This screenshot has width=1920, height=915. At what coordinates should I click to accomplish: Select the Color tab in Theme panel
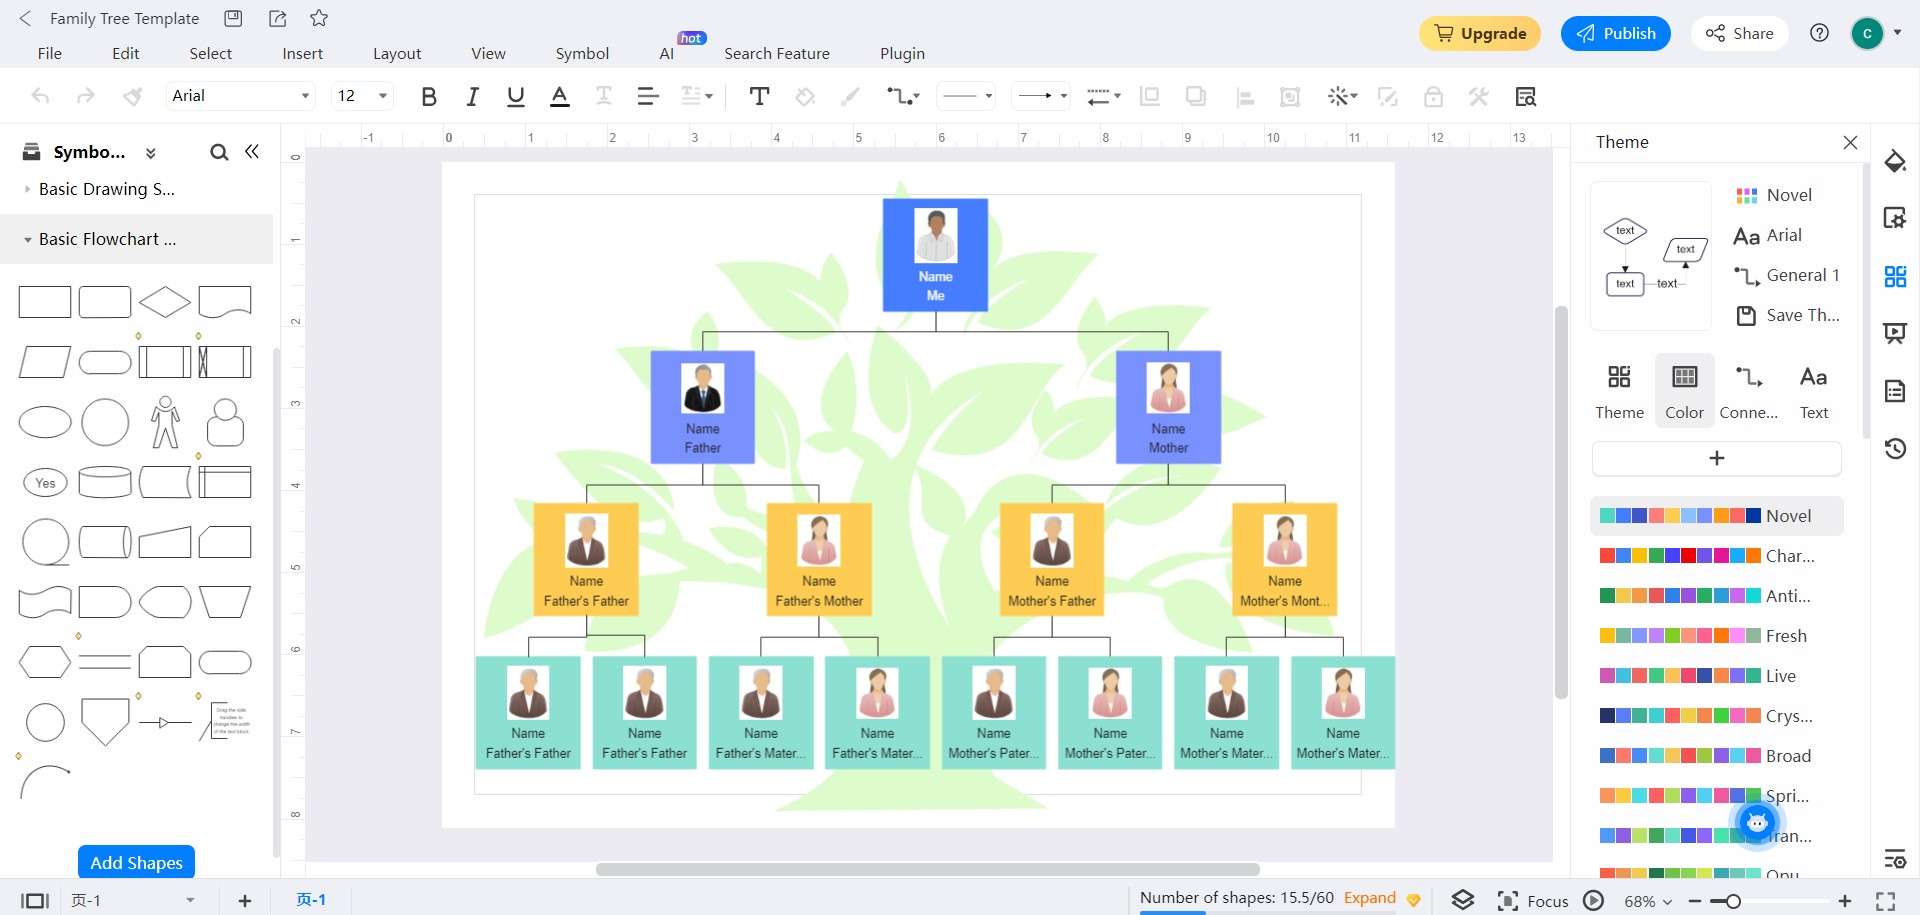(x=1684, y=391)
